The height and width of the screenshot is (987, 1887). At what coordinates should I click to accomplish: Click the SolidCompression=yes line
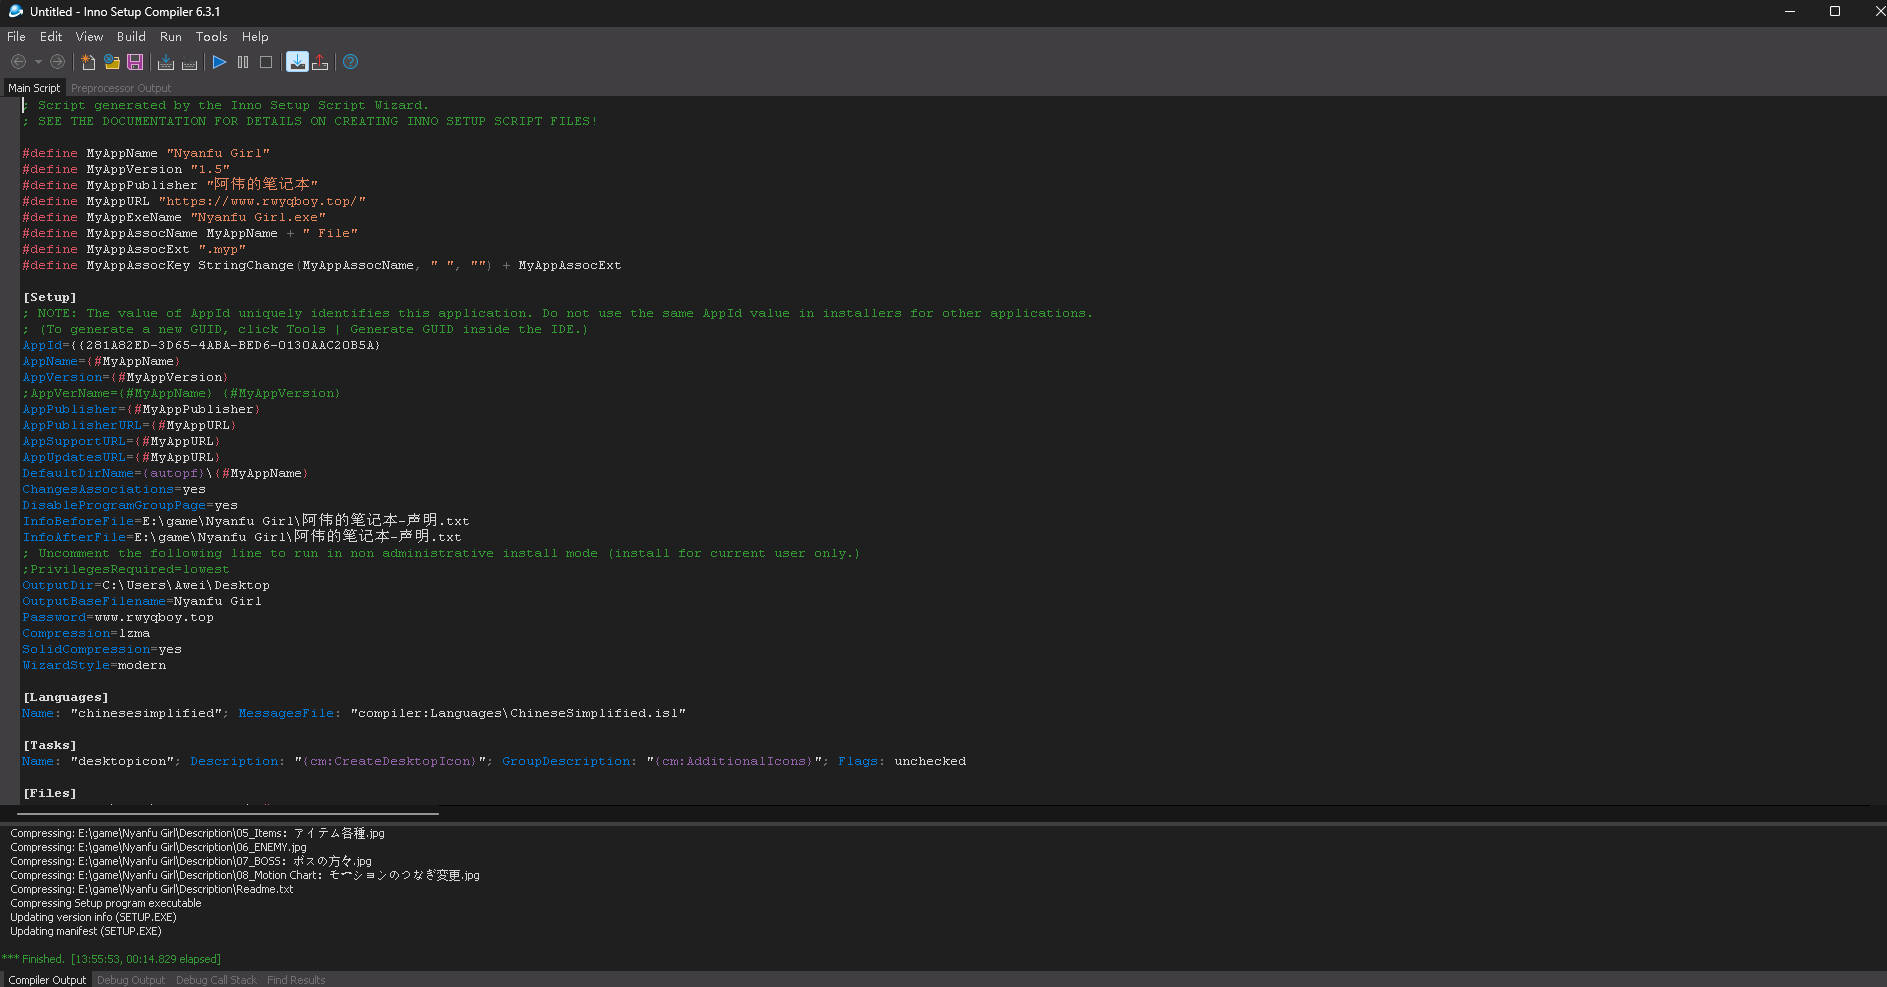[x=102, y=649]
